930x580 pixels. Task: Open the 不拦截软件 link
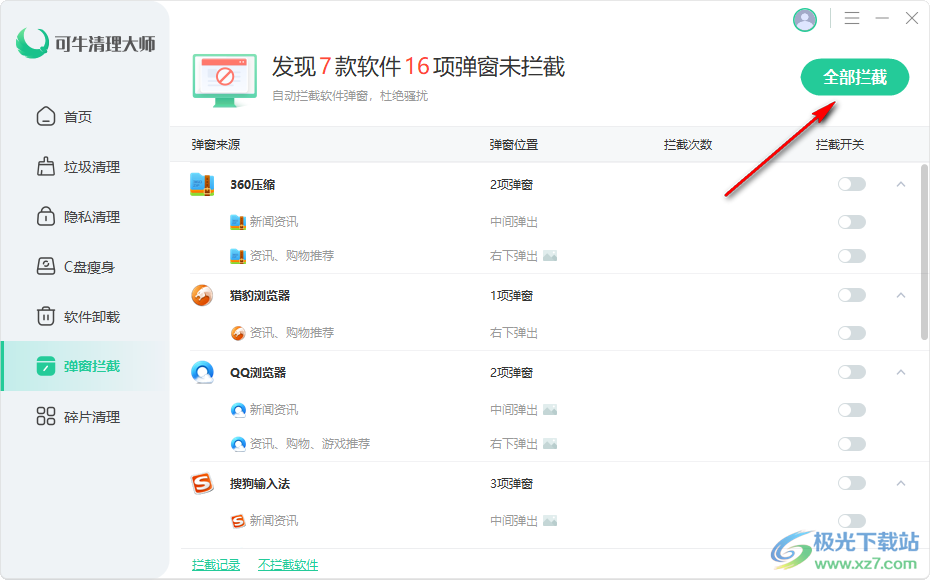tap(288, 565)
